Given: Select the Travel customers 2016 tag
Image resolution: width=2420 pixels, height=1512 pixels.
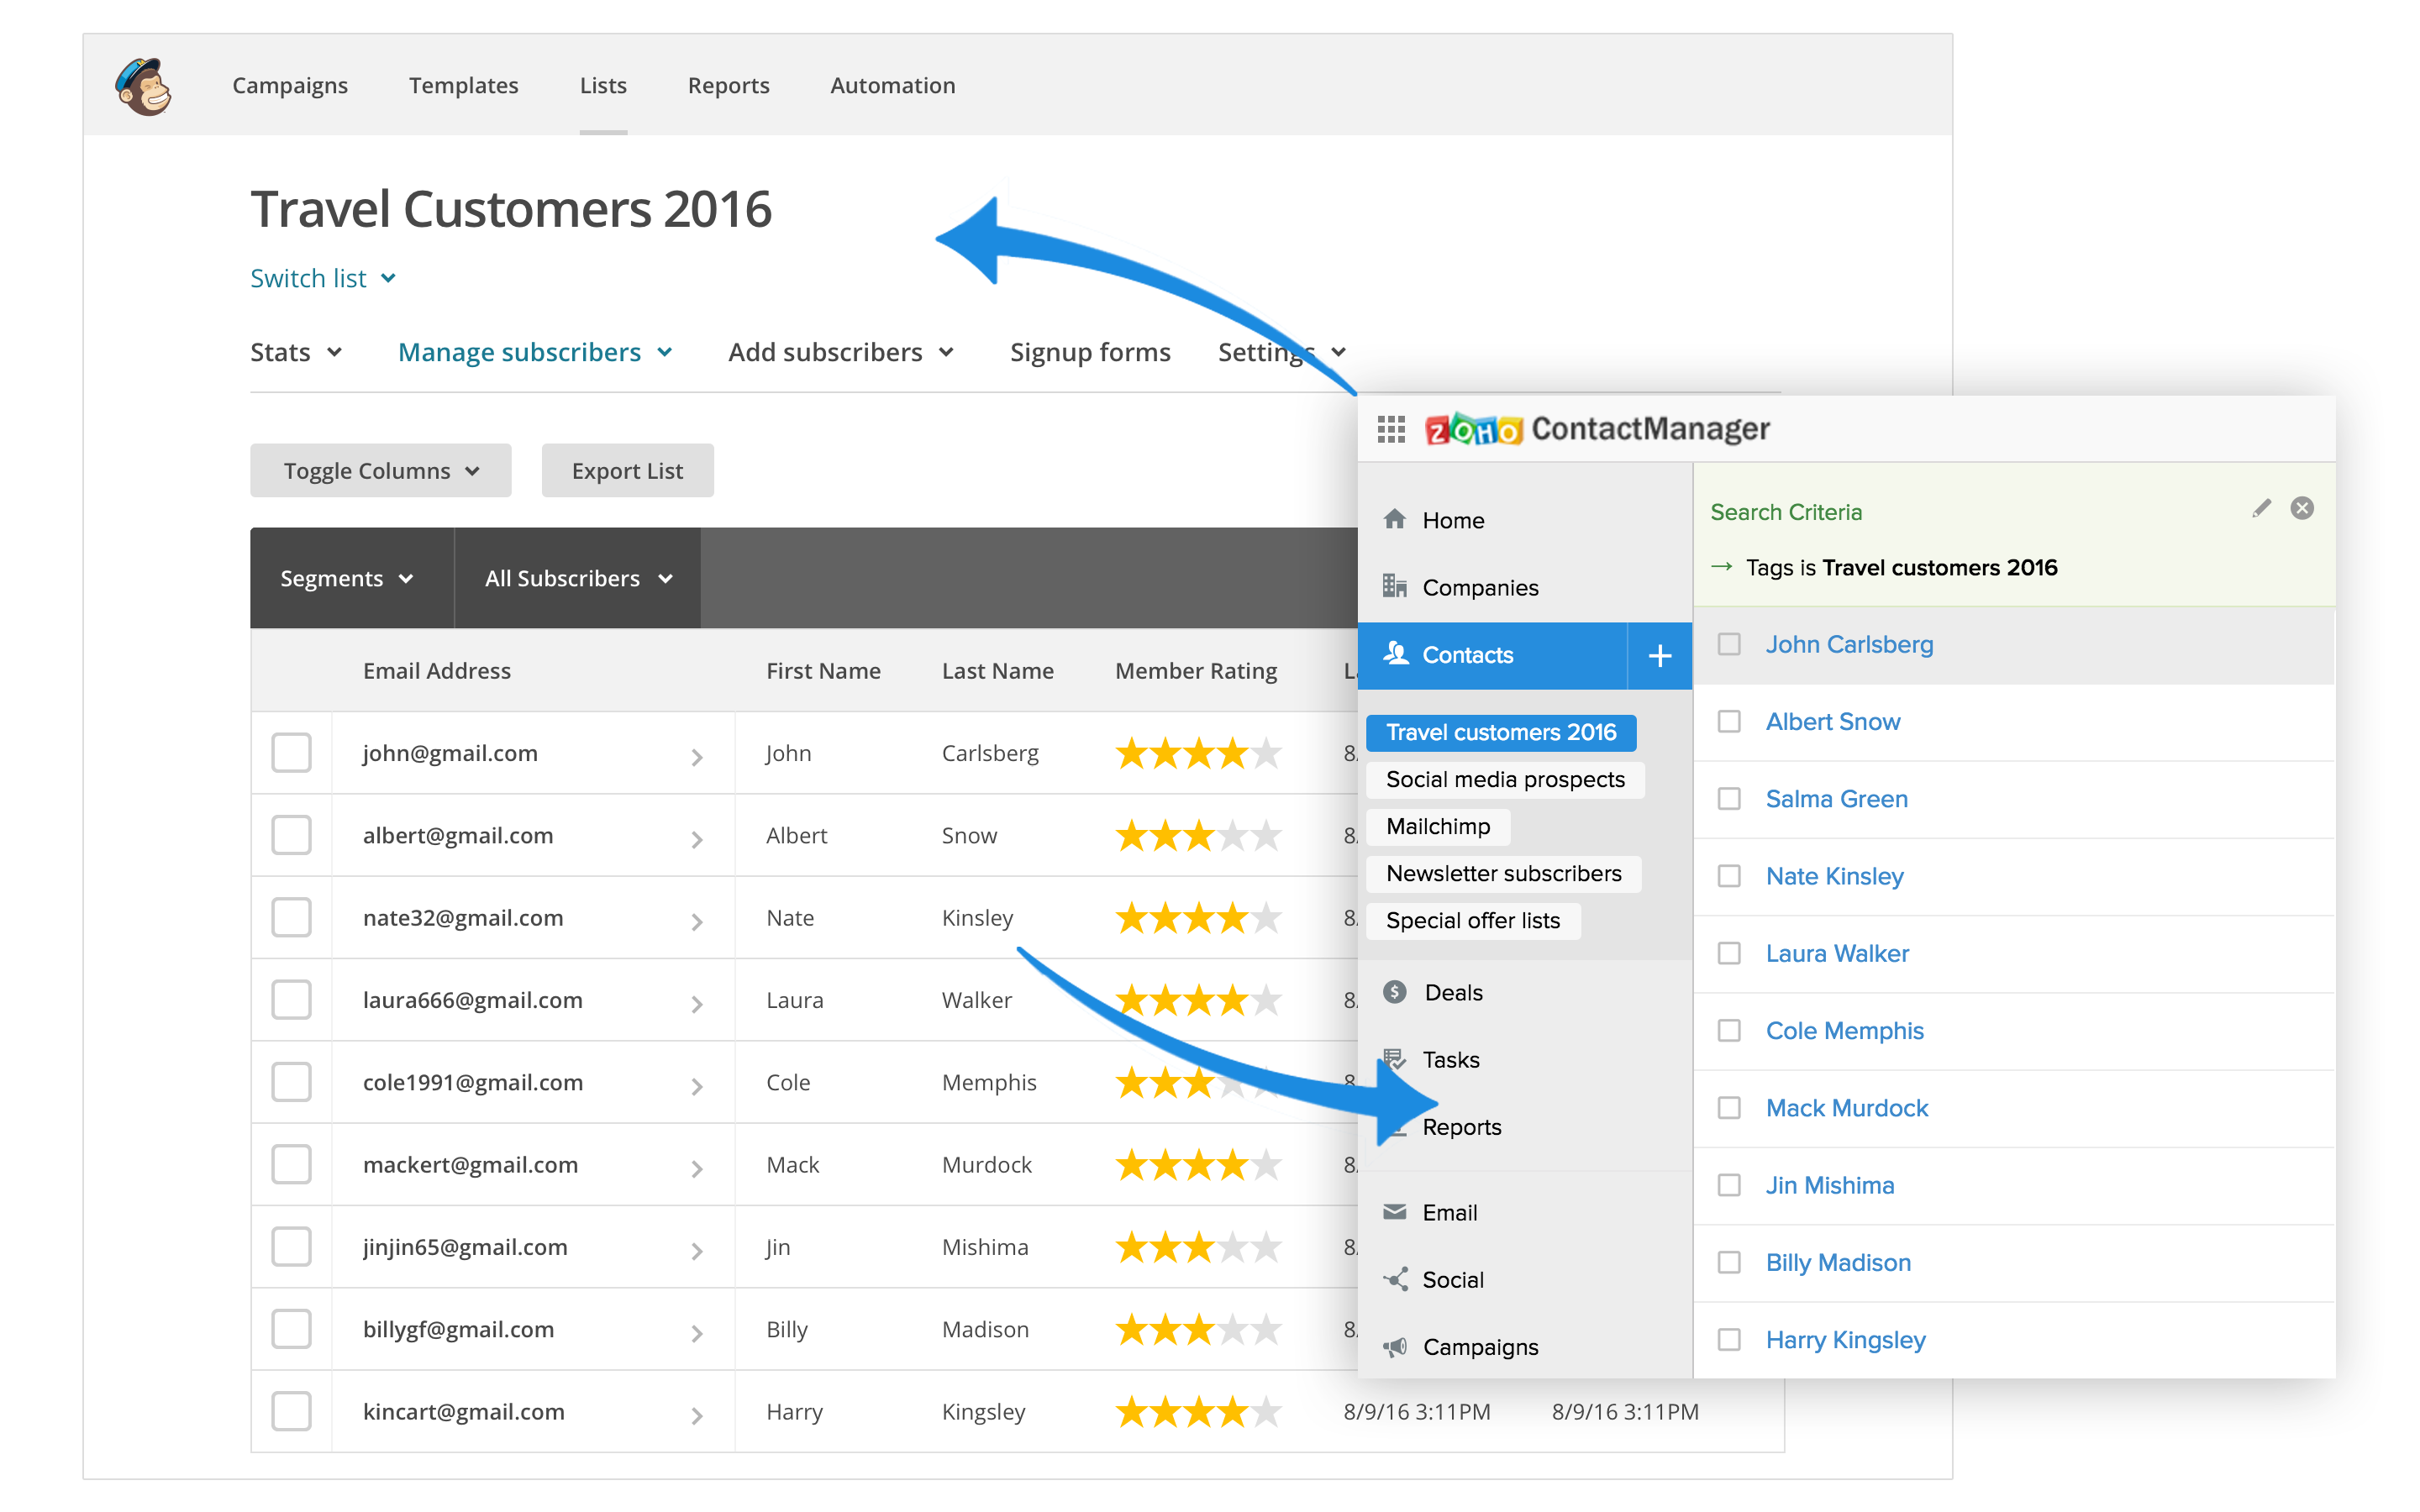Looking at the screenshot, I should point(1501,732).
